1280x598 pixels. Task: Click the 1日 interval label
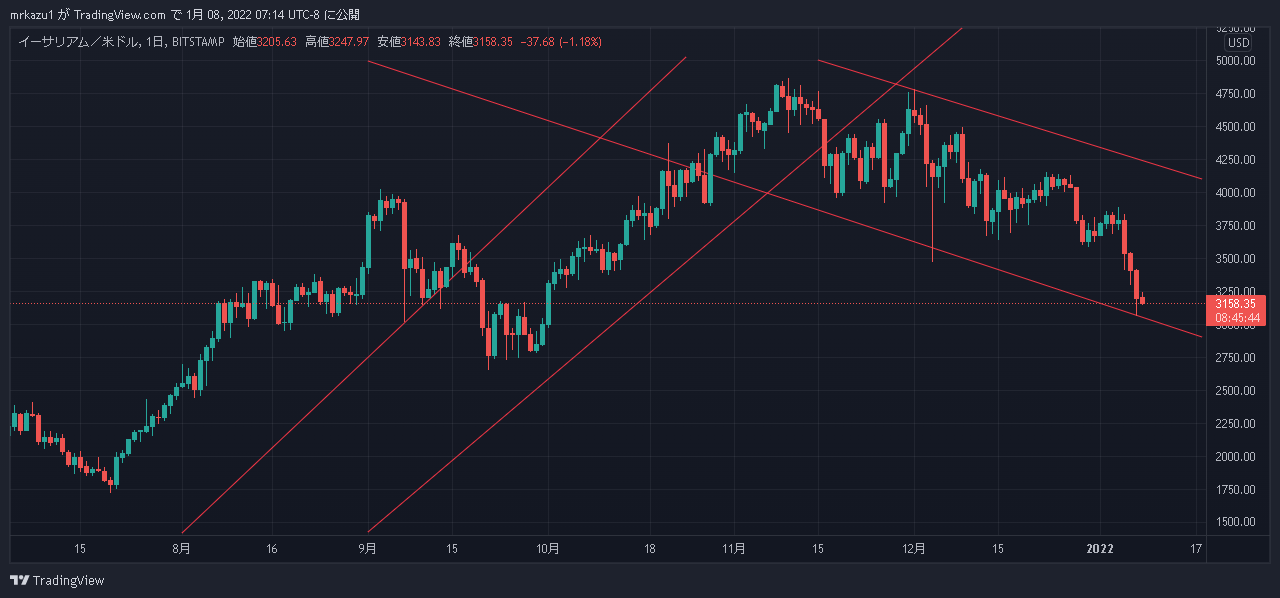pos(155,42)
